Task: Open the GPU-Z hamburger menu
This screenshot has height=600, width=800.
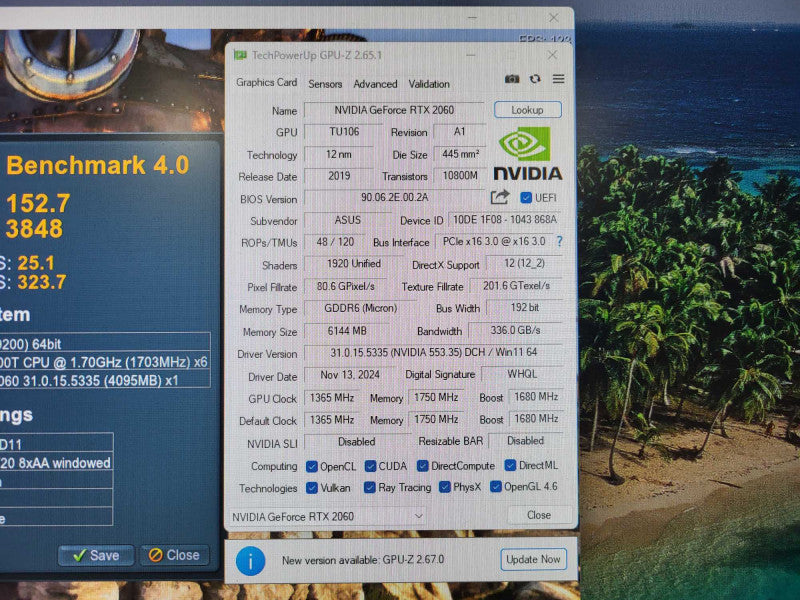Action: pos(559,79)
